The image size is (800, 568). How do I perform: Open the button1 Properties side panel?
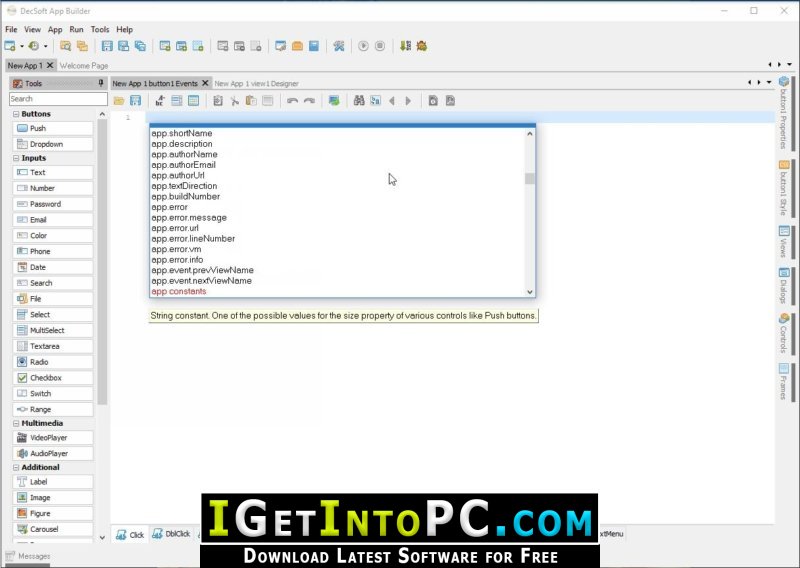point(783,112)
